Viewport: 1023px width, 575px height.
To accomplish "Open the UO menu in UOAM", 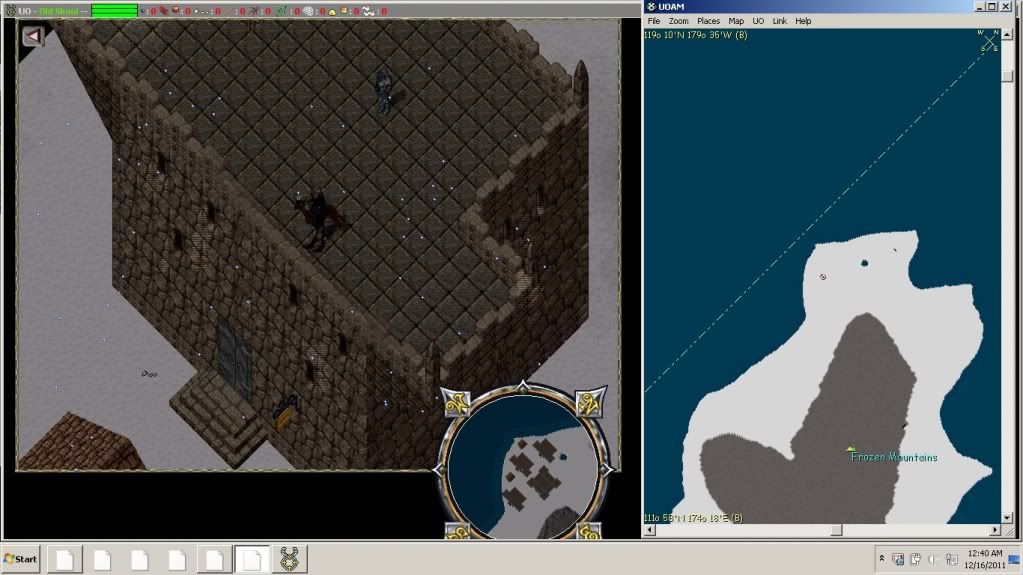I will click(x=758, y=21).
